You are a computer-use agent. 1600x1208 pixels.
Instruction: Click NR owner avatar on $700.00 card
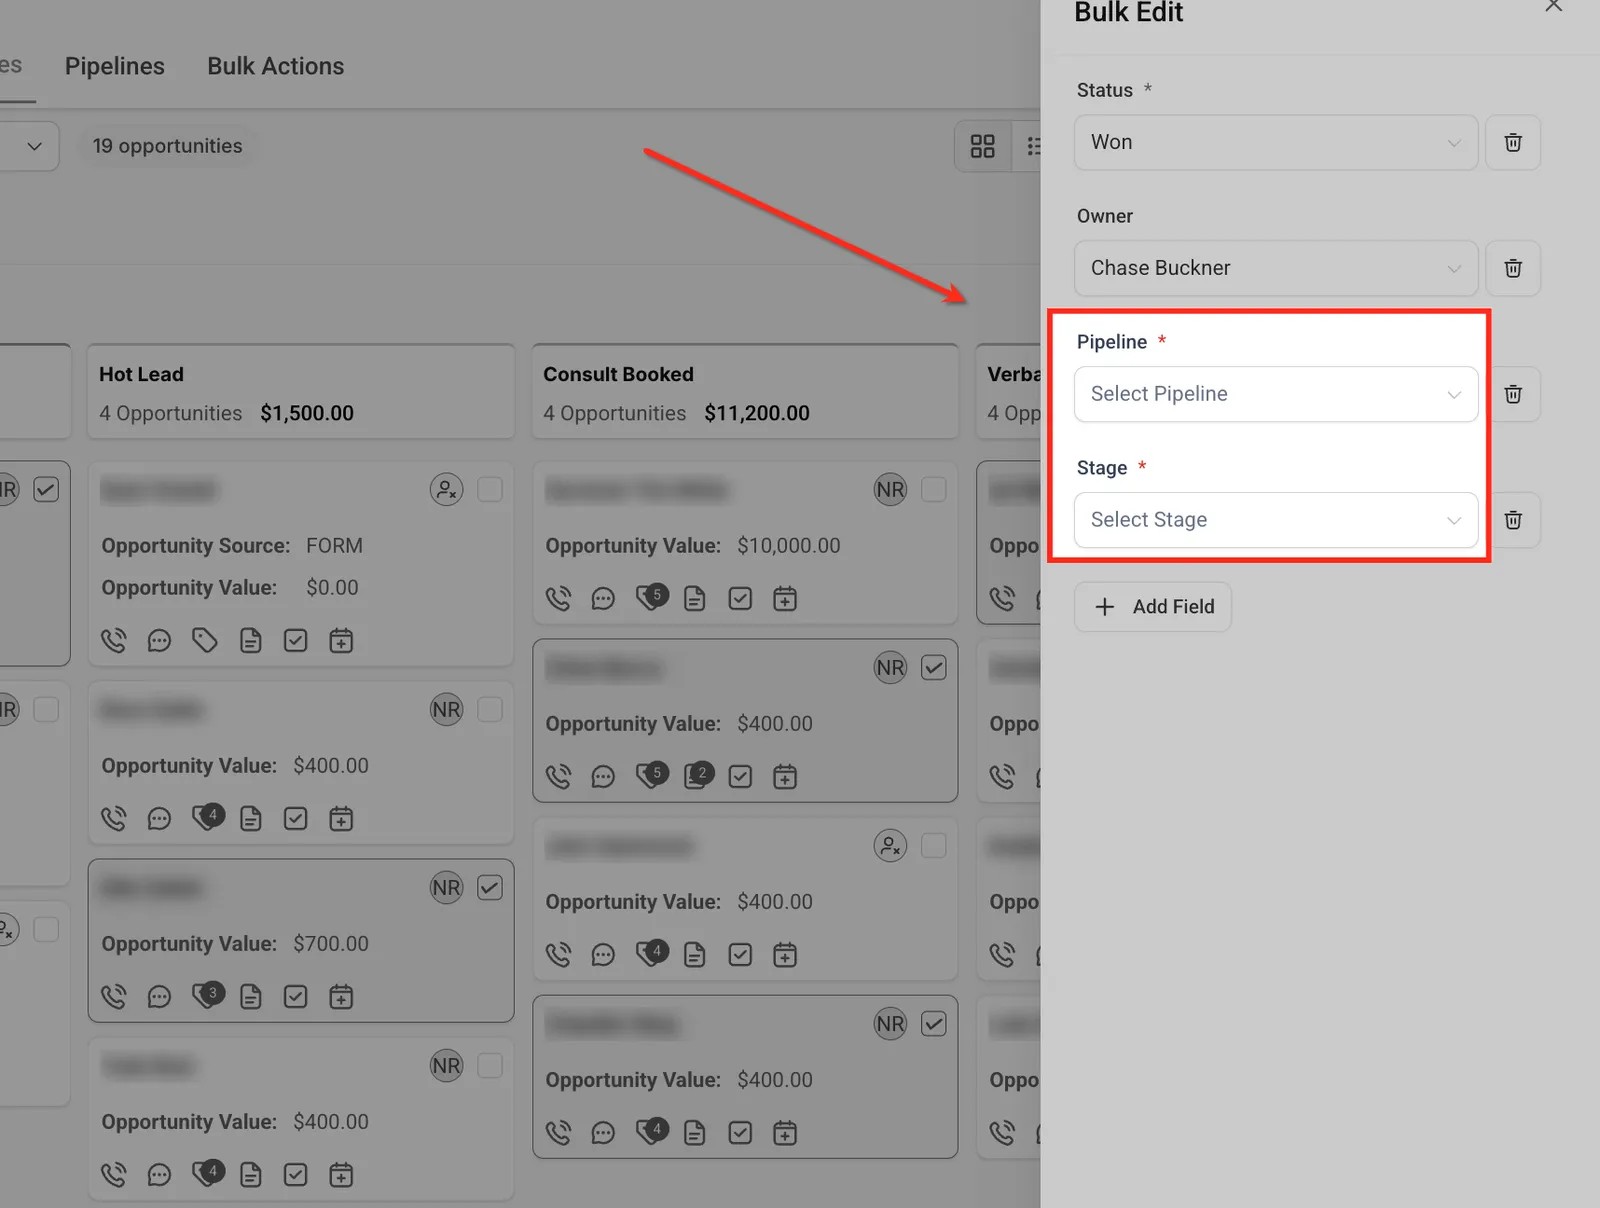pos(446,888)
